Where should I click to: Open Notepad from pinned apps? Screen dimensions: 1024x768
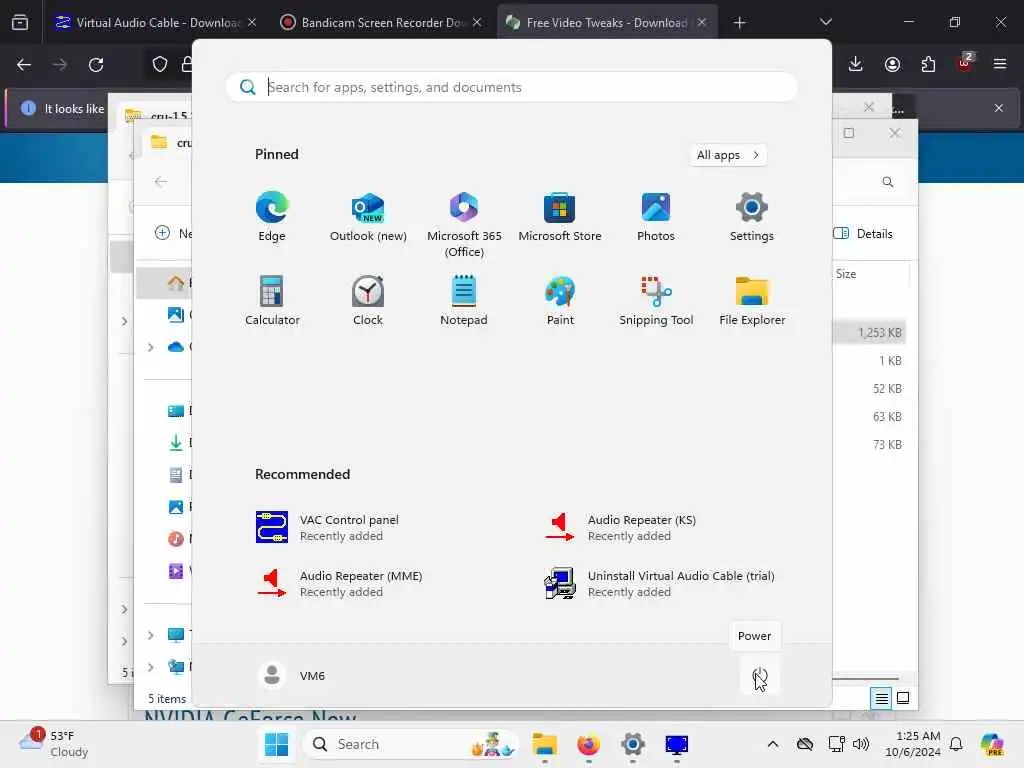464,300
